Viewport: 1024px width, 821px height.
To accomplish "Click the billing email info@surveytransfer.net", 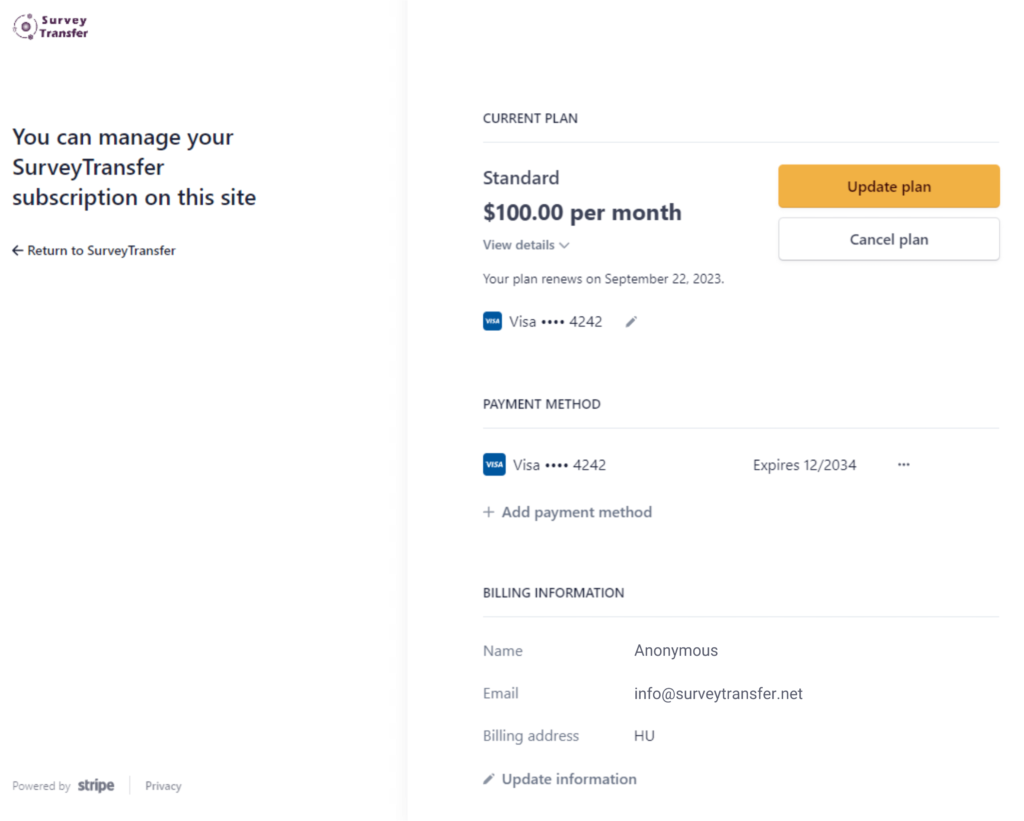I will coord(718,694).
